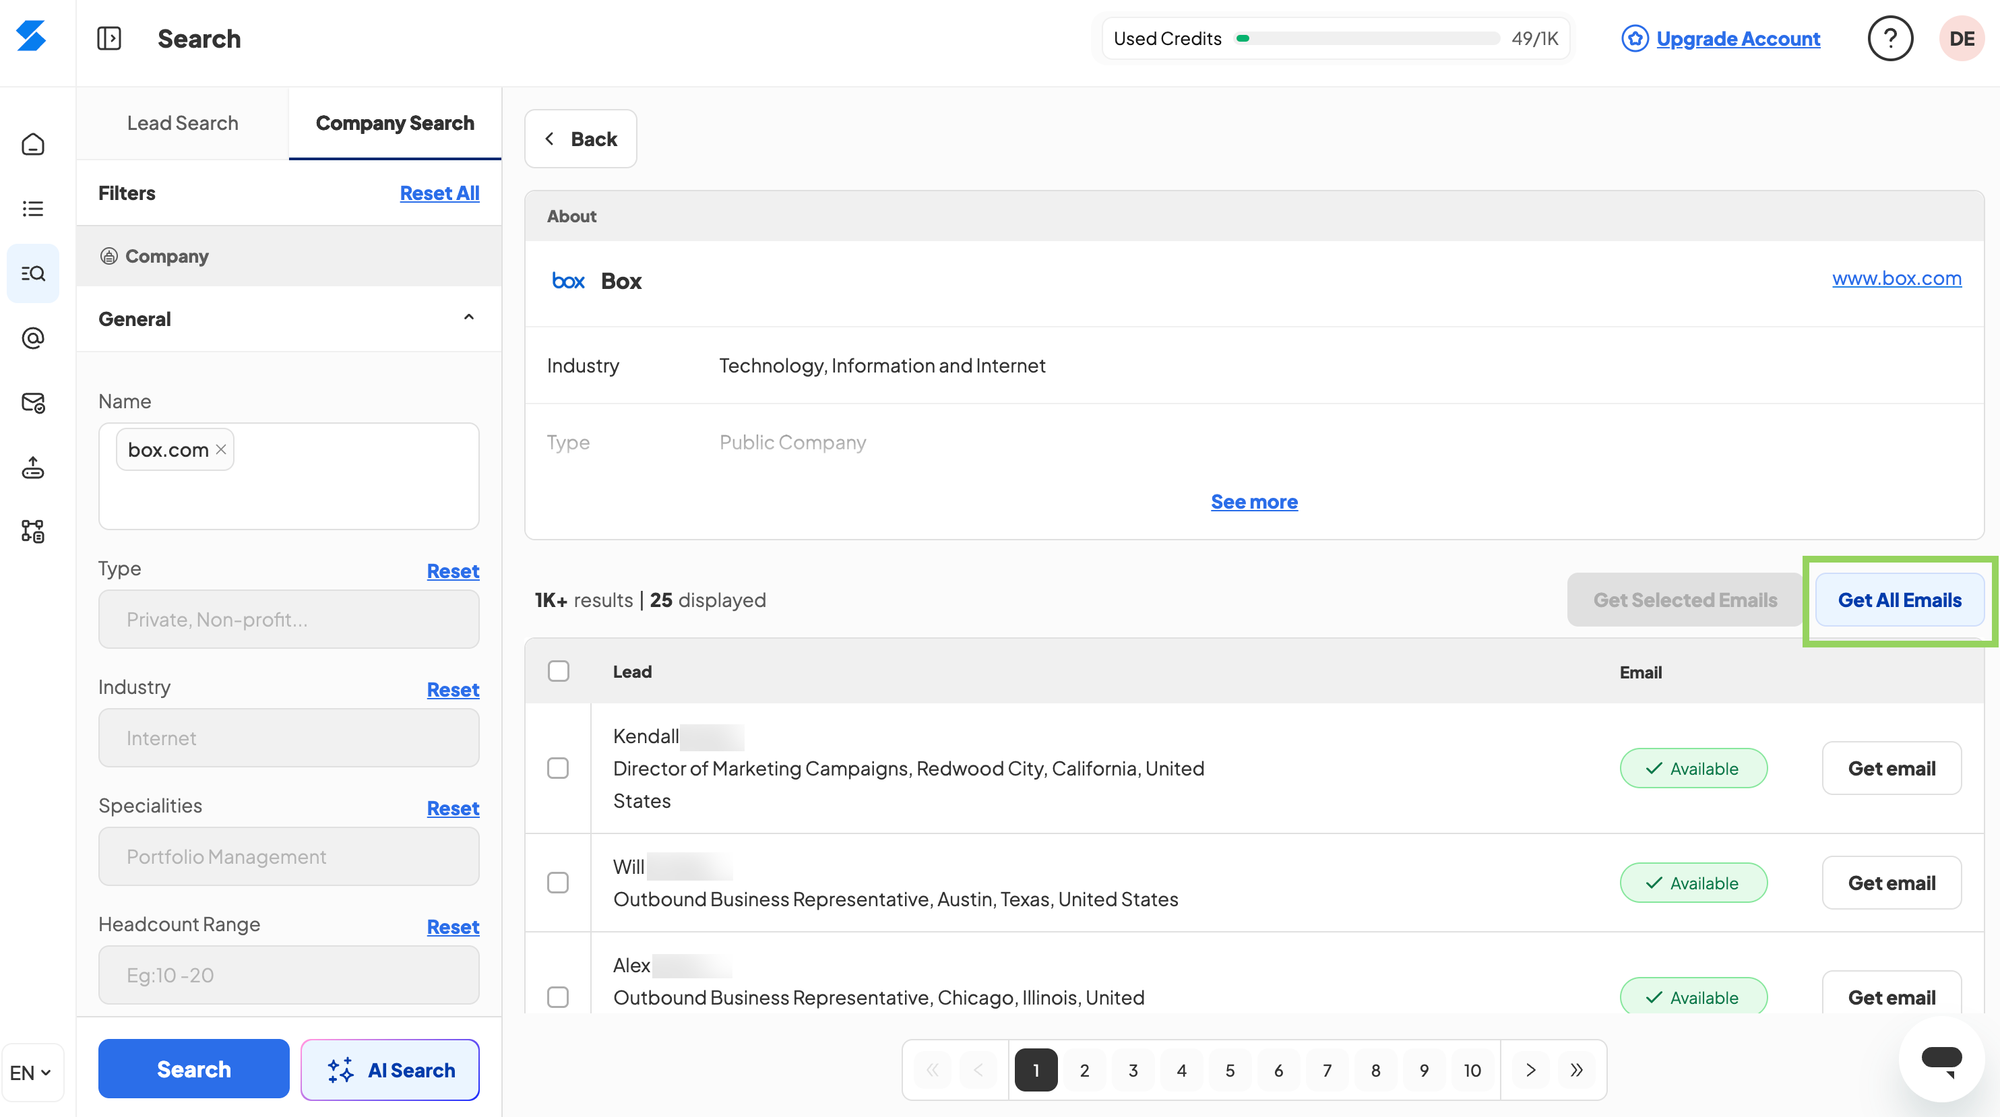Switch to the Lead Search tab
2000x1117 pixels.
pyautogui.click(x=183, y=123)
